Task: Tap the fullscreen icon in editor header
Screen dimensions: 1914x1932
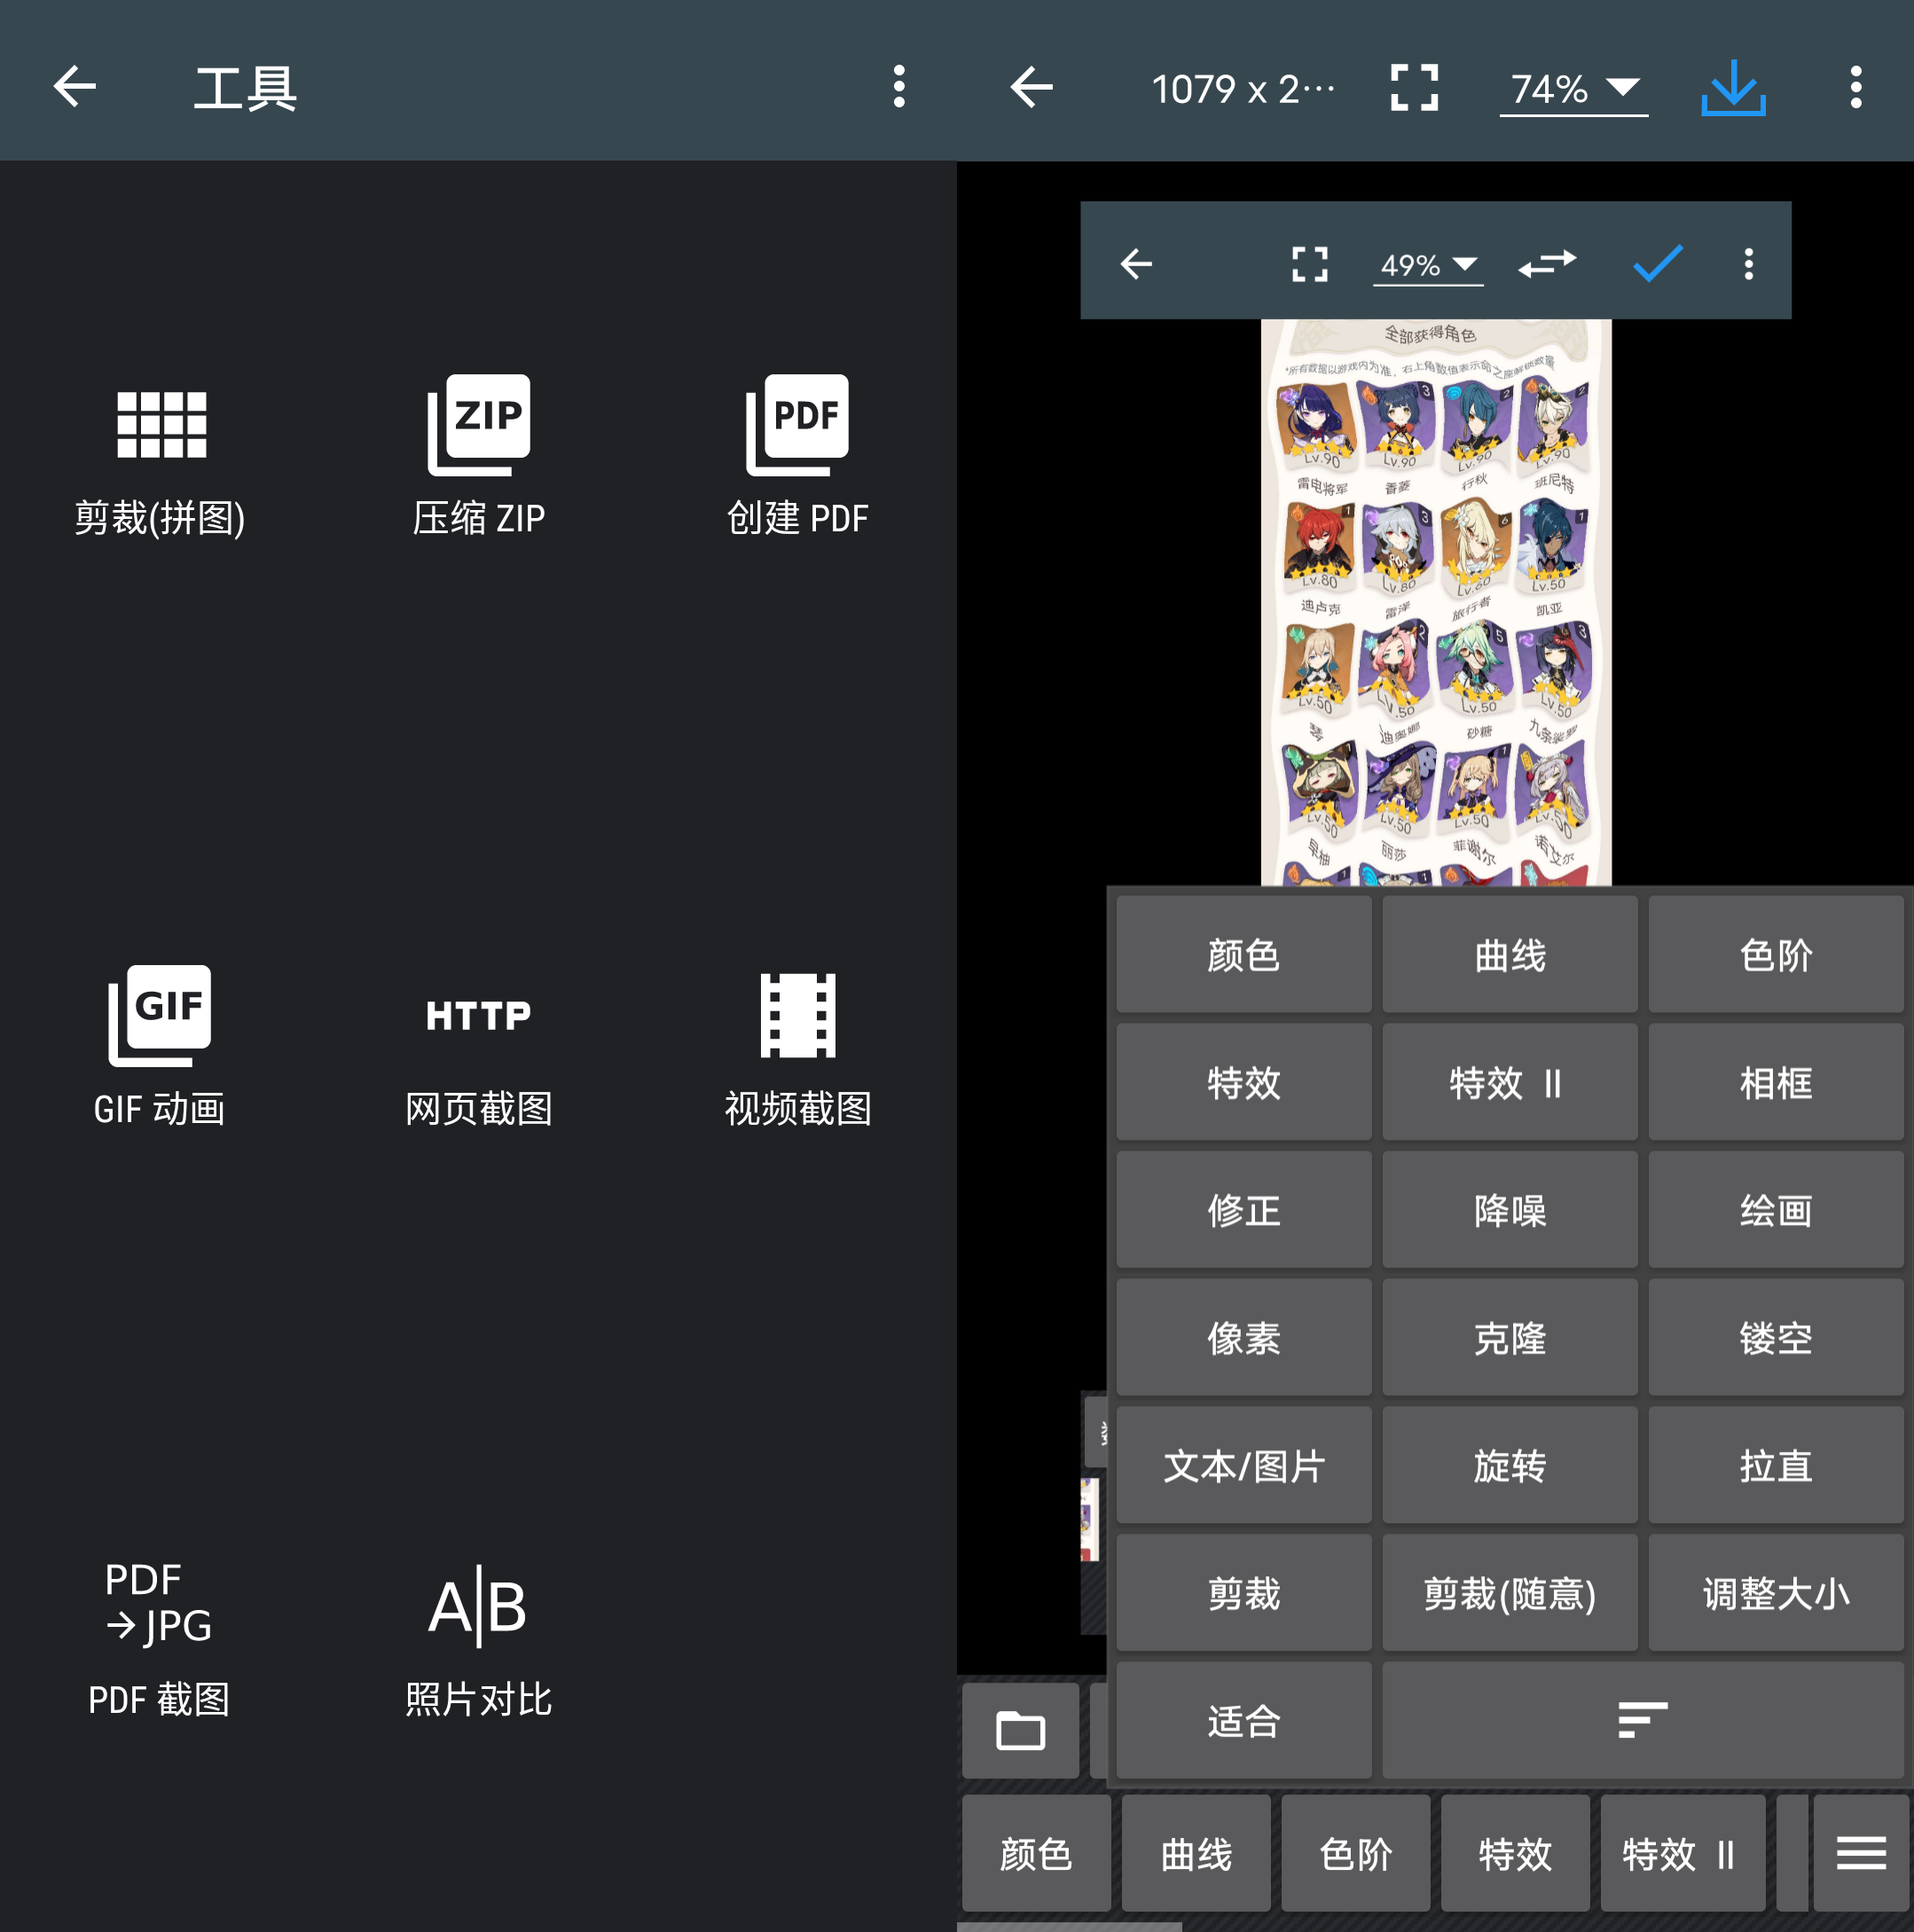Action: coord(1414,87)
